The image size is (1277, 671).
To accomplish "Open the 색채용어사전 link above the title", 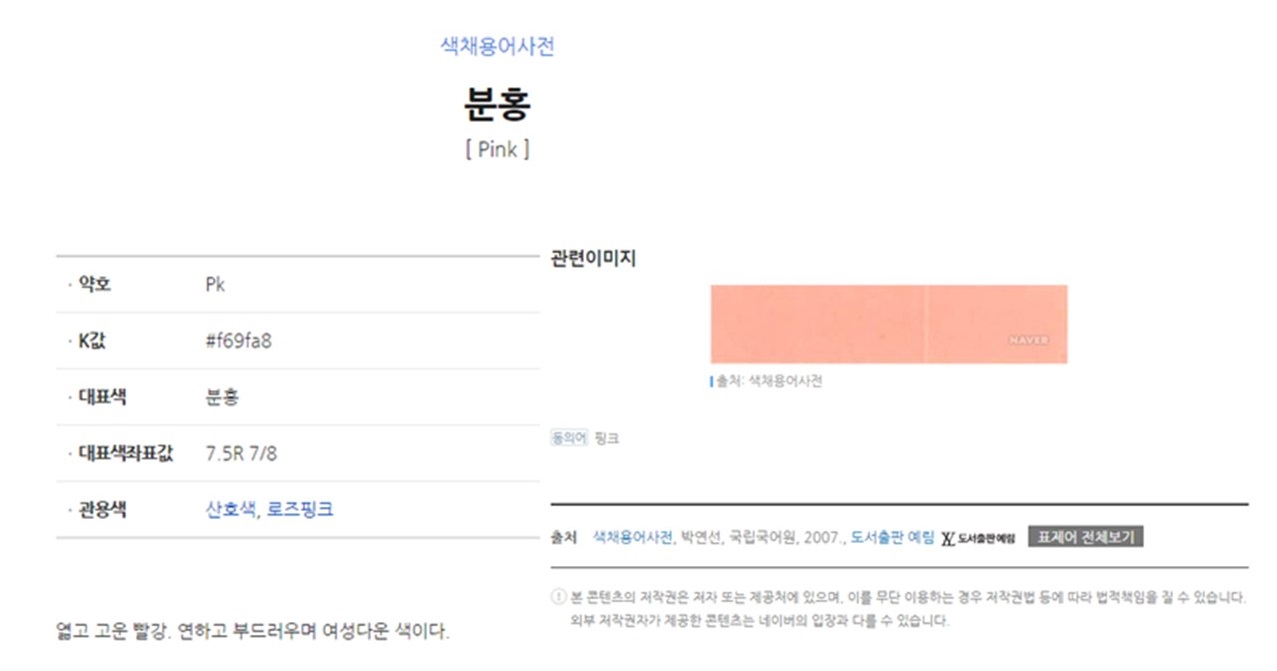I will (x=497, y=46).
